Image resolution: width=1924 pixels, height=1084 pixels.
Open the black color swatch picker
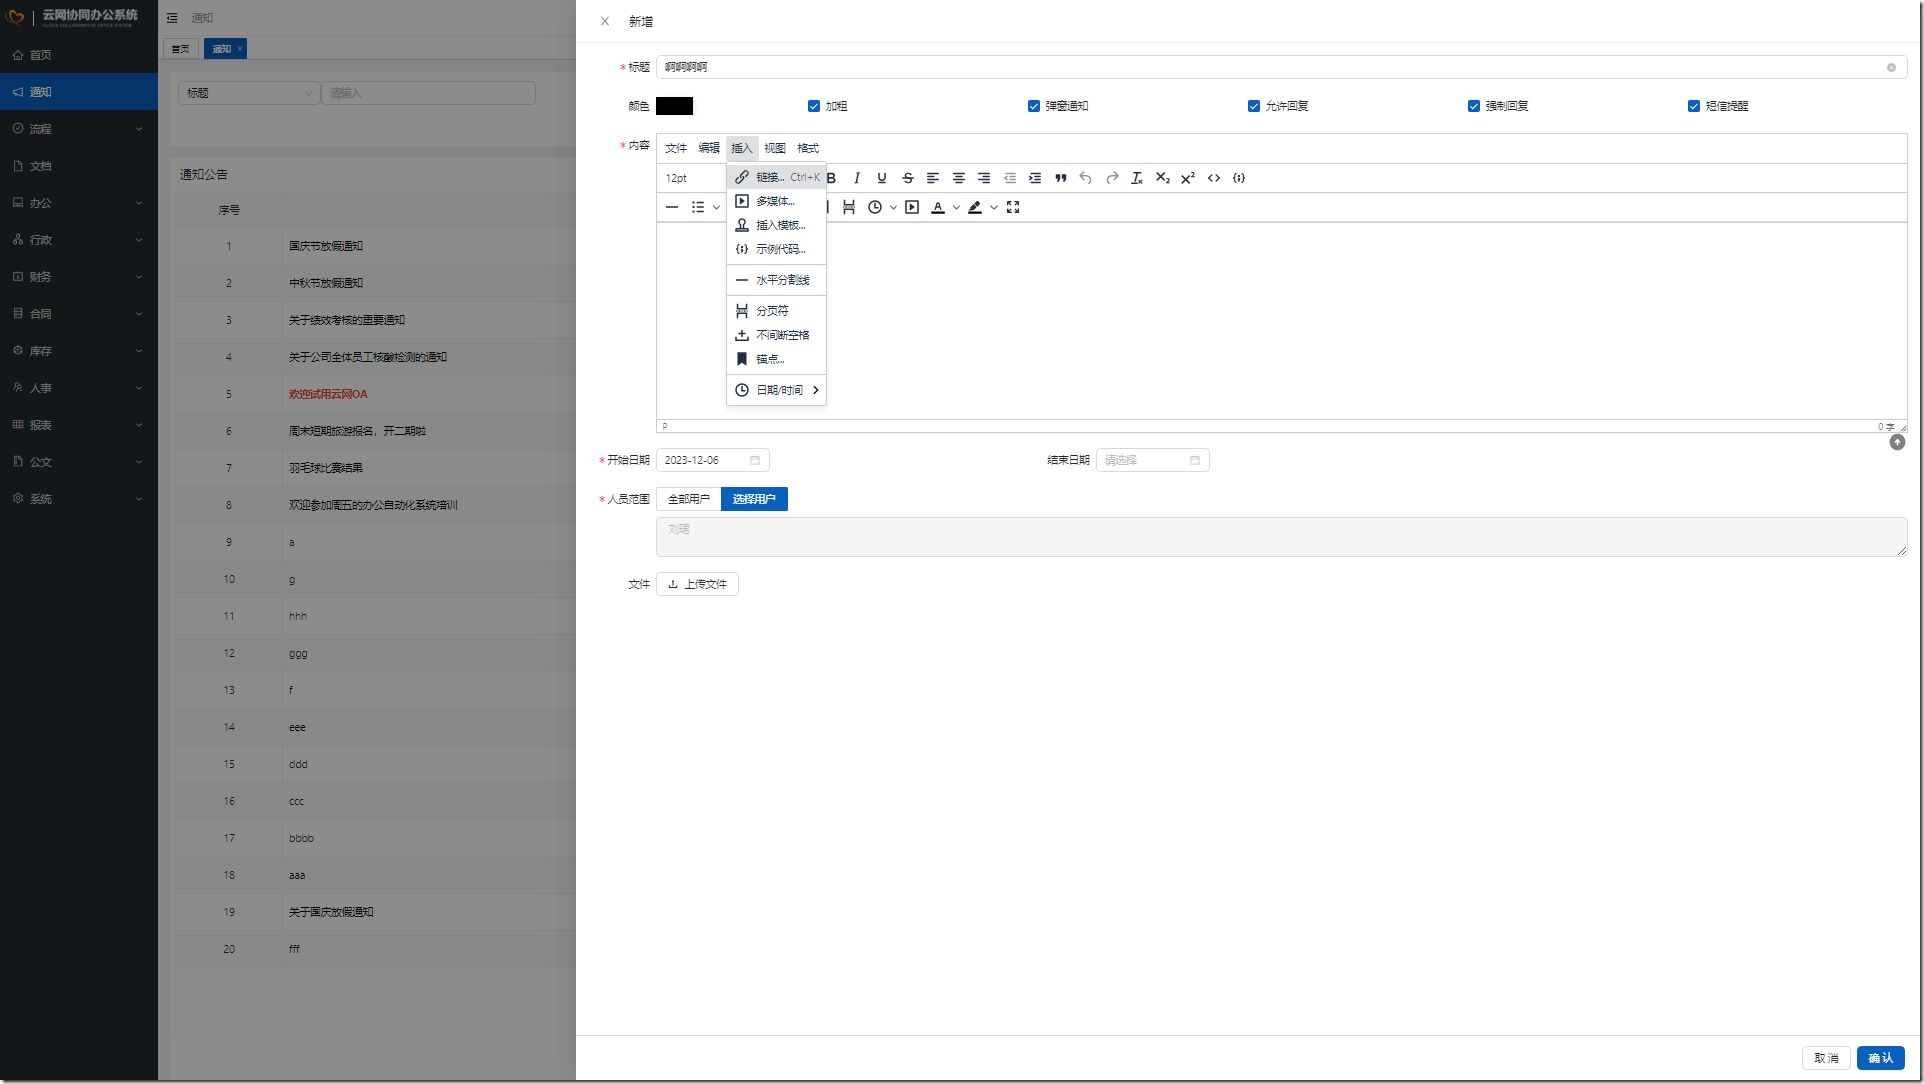pos(674,106)
